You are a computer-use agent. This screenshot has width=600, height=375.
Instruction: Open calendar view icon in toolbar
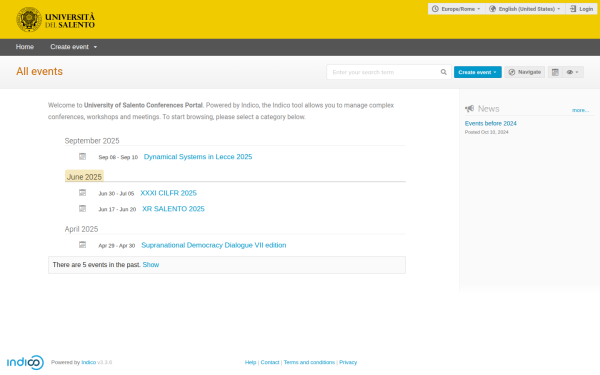pyautogui.click(x=555, y=72)
